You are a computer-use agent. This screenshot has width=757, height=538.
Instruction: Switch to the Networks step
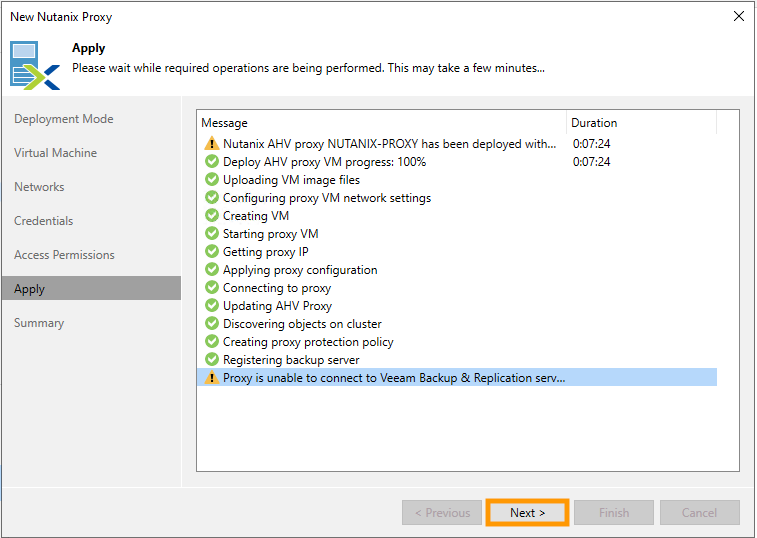39,187
